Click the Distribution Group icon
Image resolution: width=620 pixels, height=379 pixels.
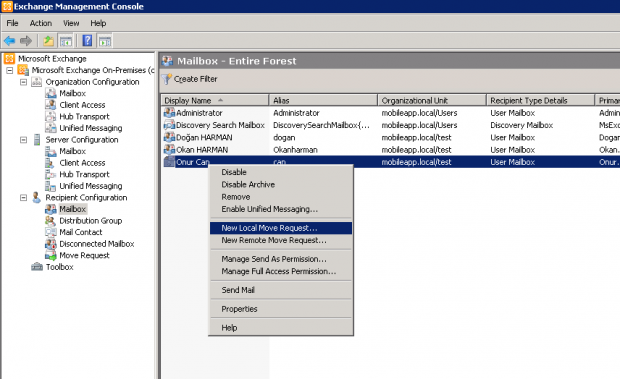[x=50, y=221]
